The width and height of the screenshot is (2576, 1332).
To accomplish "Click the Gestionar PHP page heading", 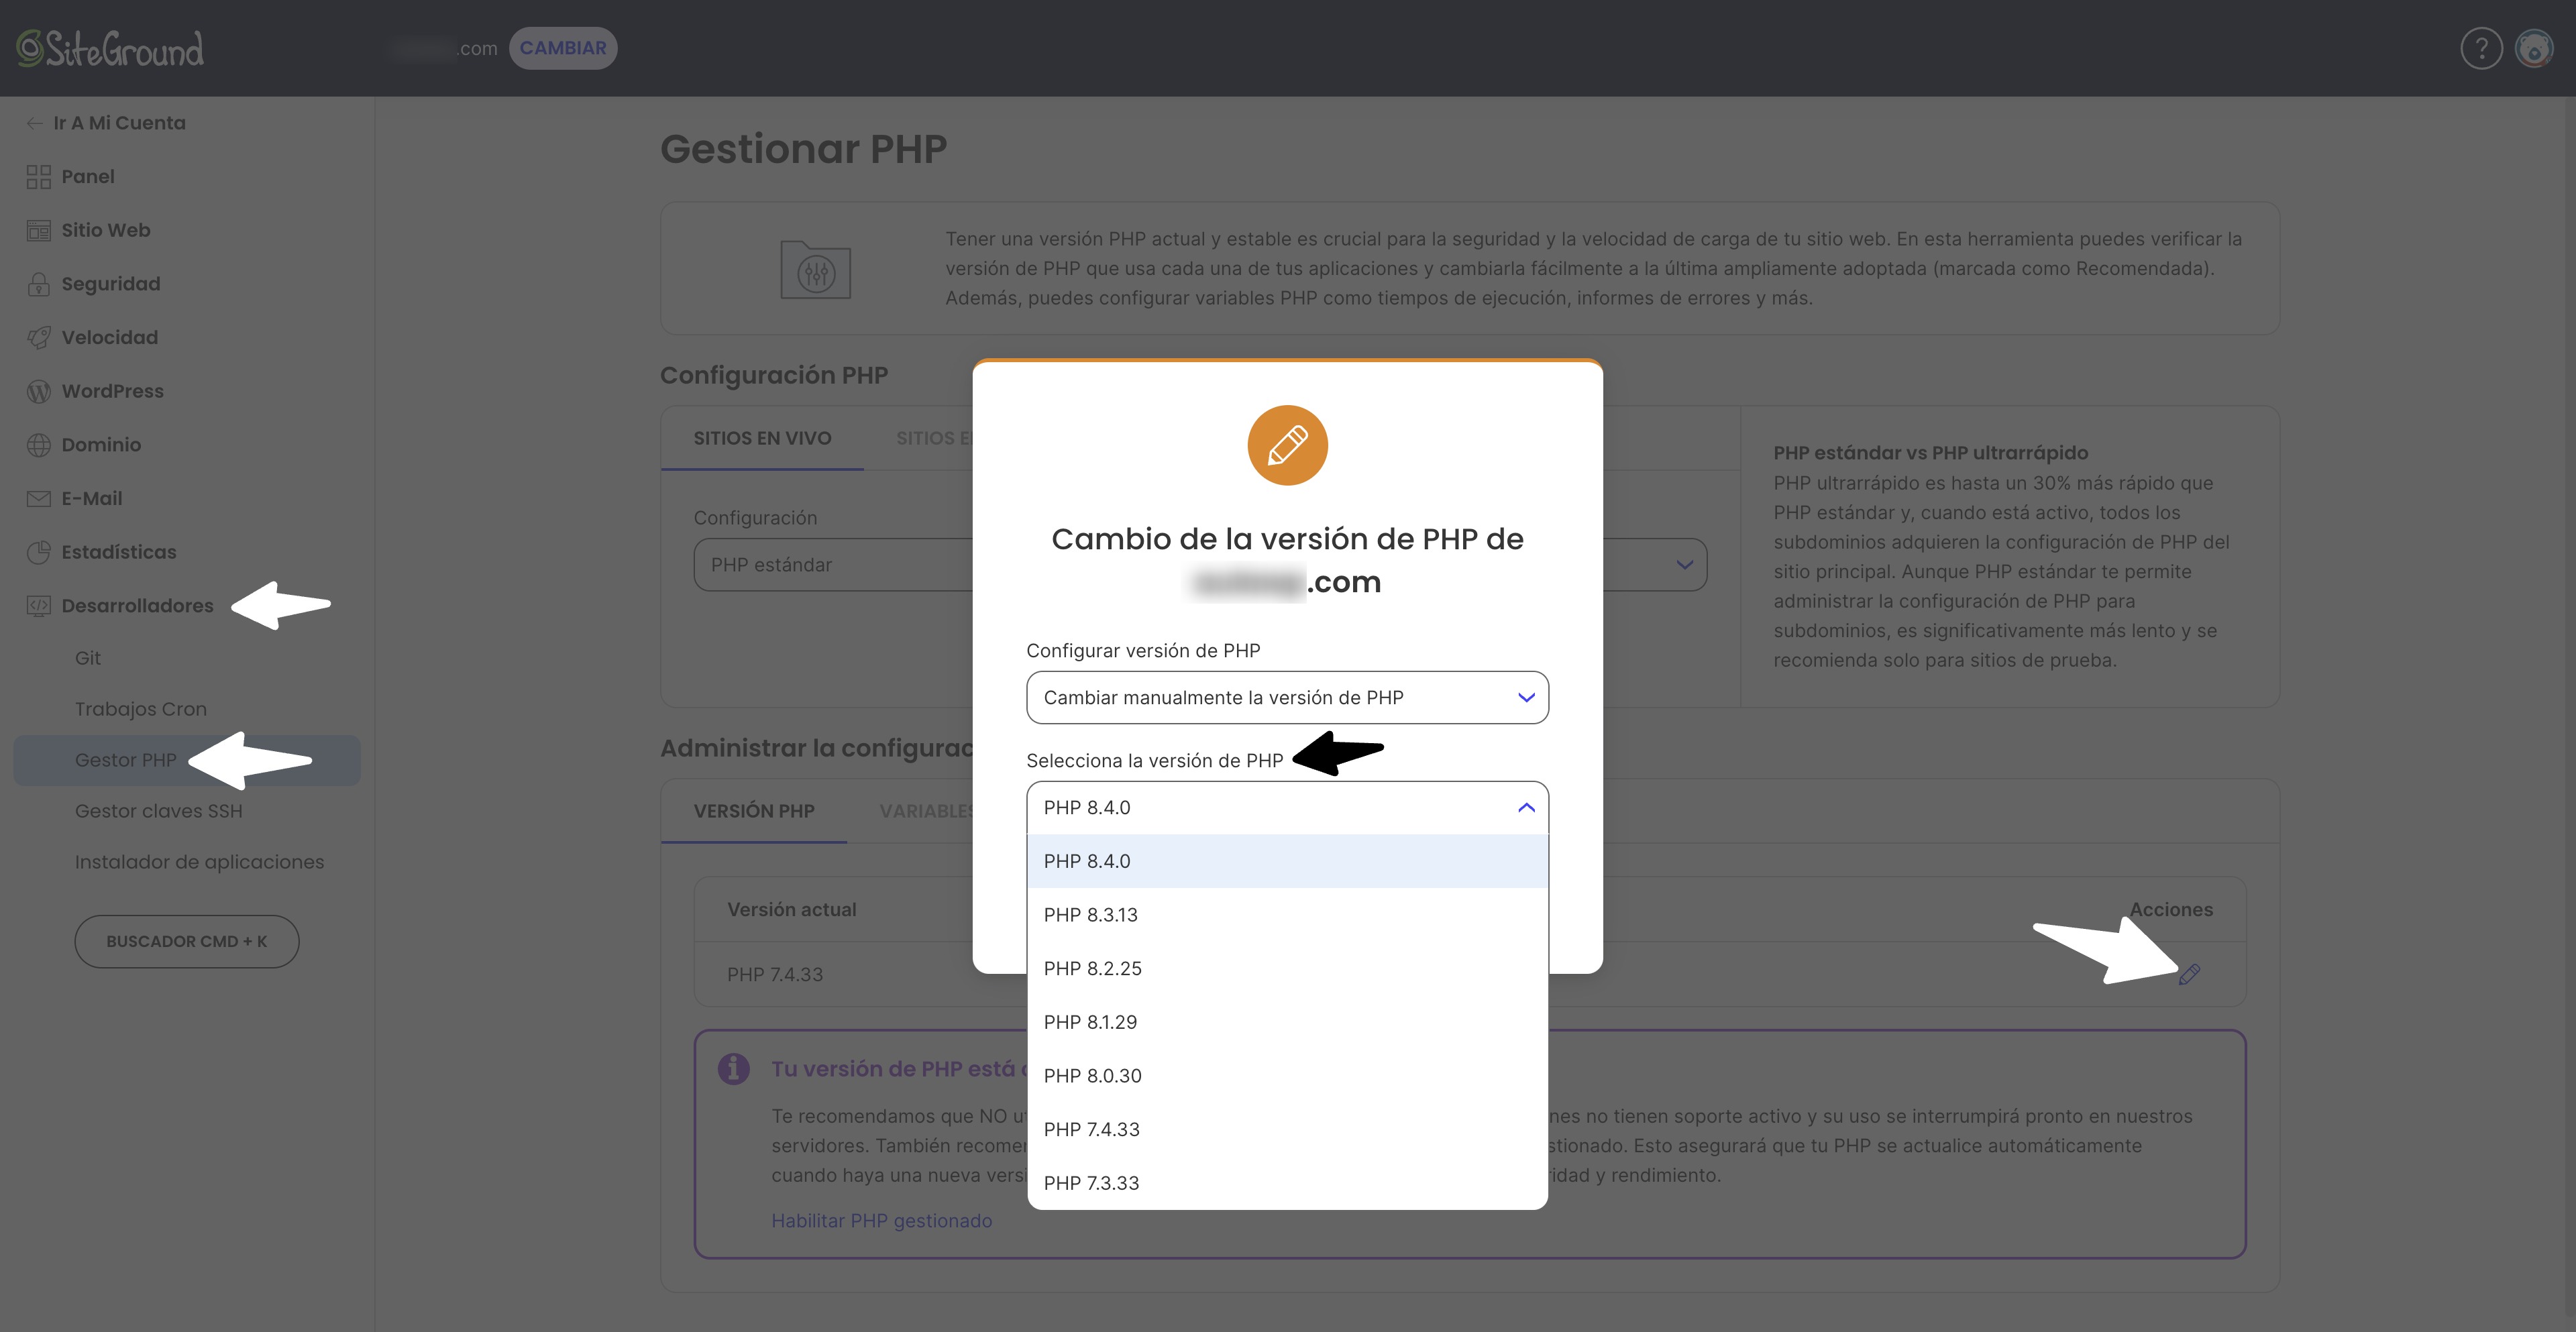I will 803,149.
